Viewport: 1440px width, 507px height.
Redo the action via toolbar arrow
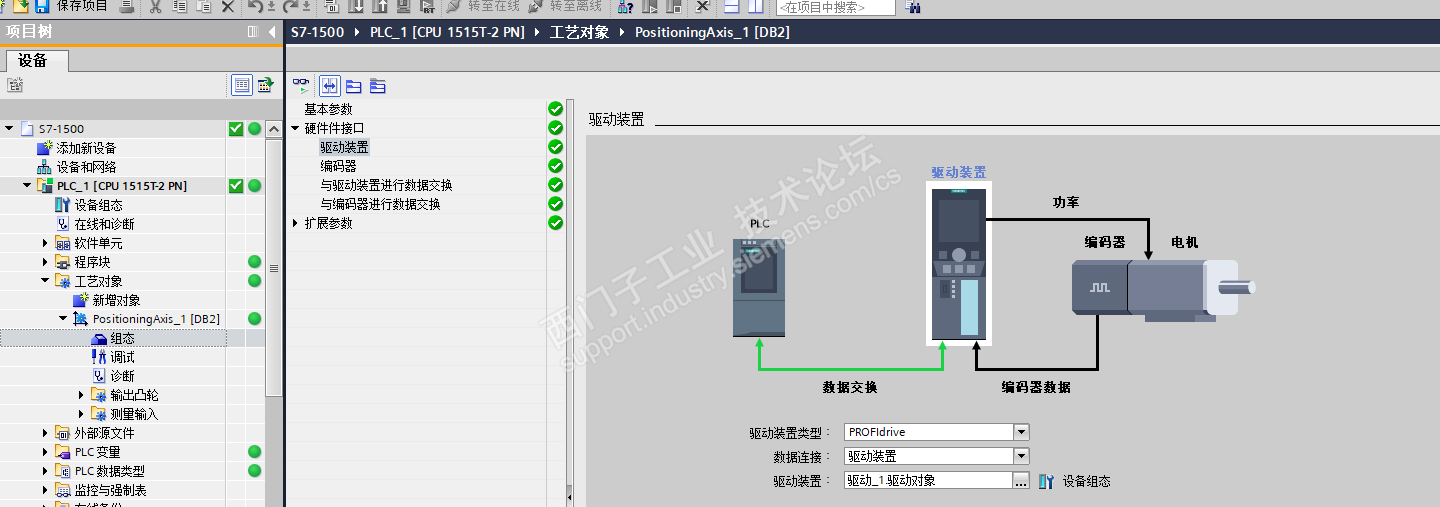click(x=290, y=6)
